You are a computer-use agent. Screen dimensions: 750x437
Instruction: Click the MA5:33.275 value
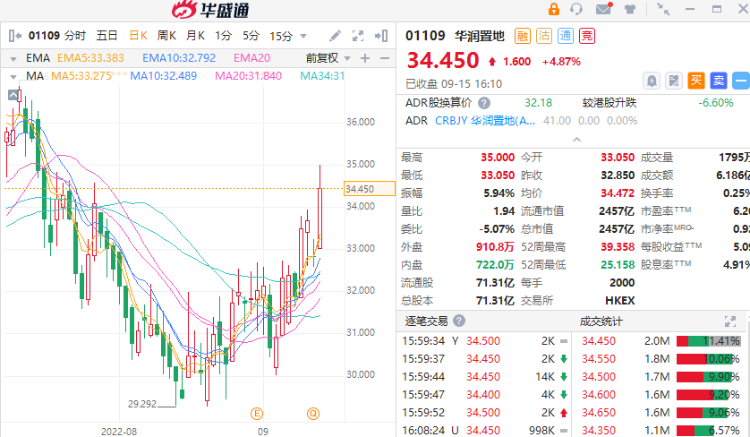point(81,76)
